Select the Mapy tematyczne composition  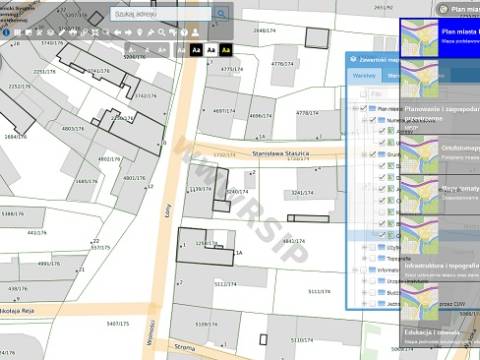440,194
